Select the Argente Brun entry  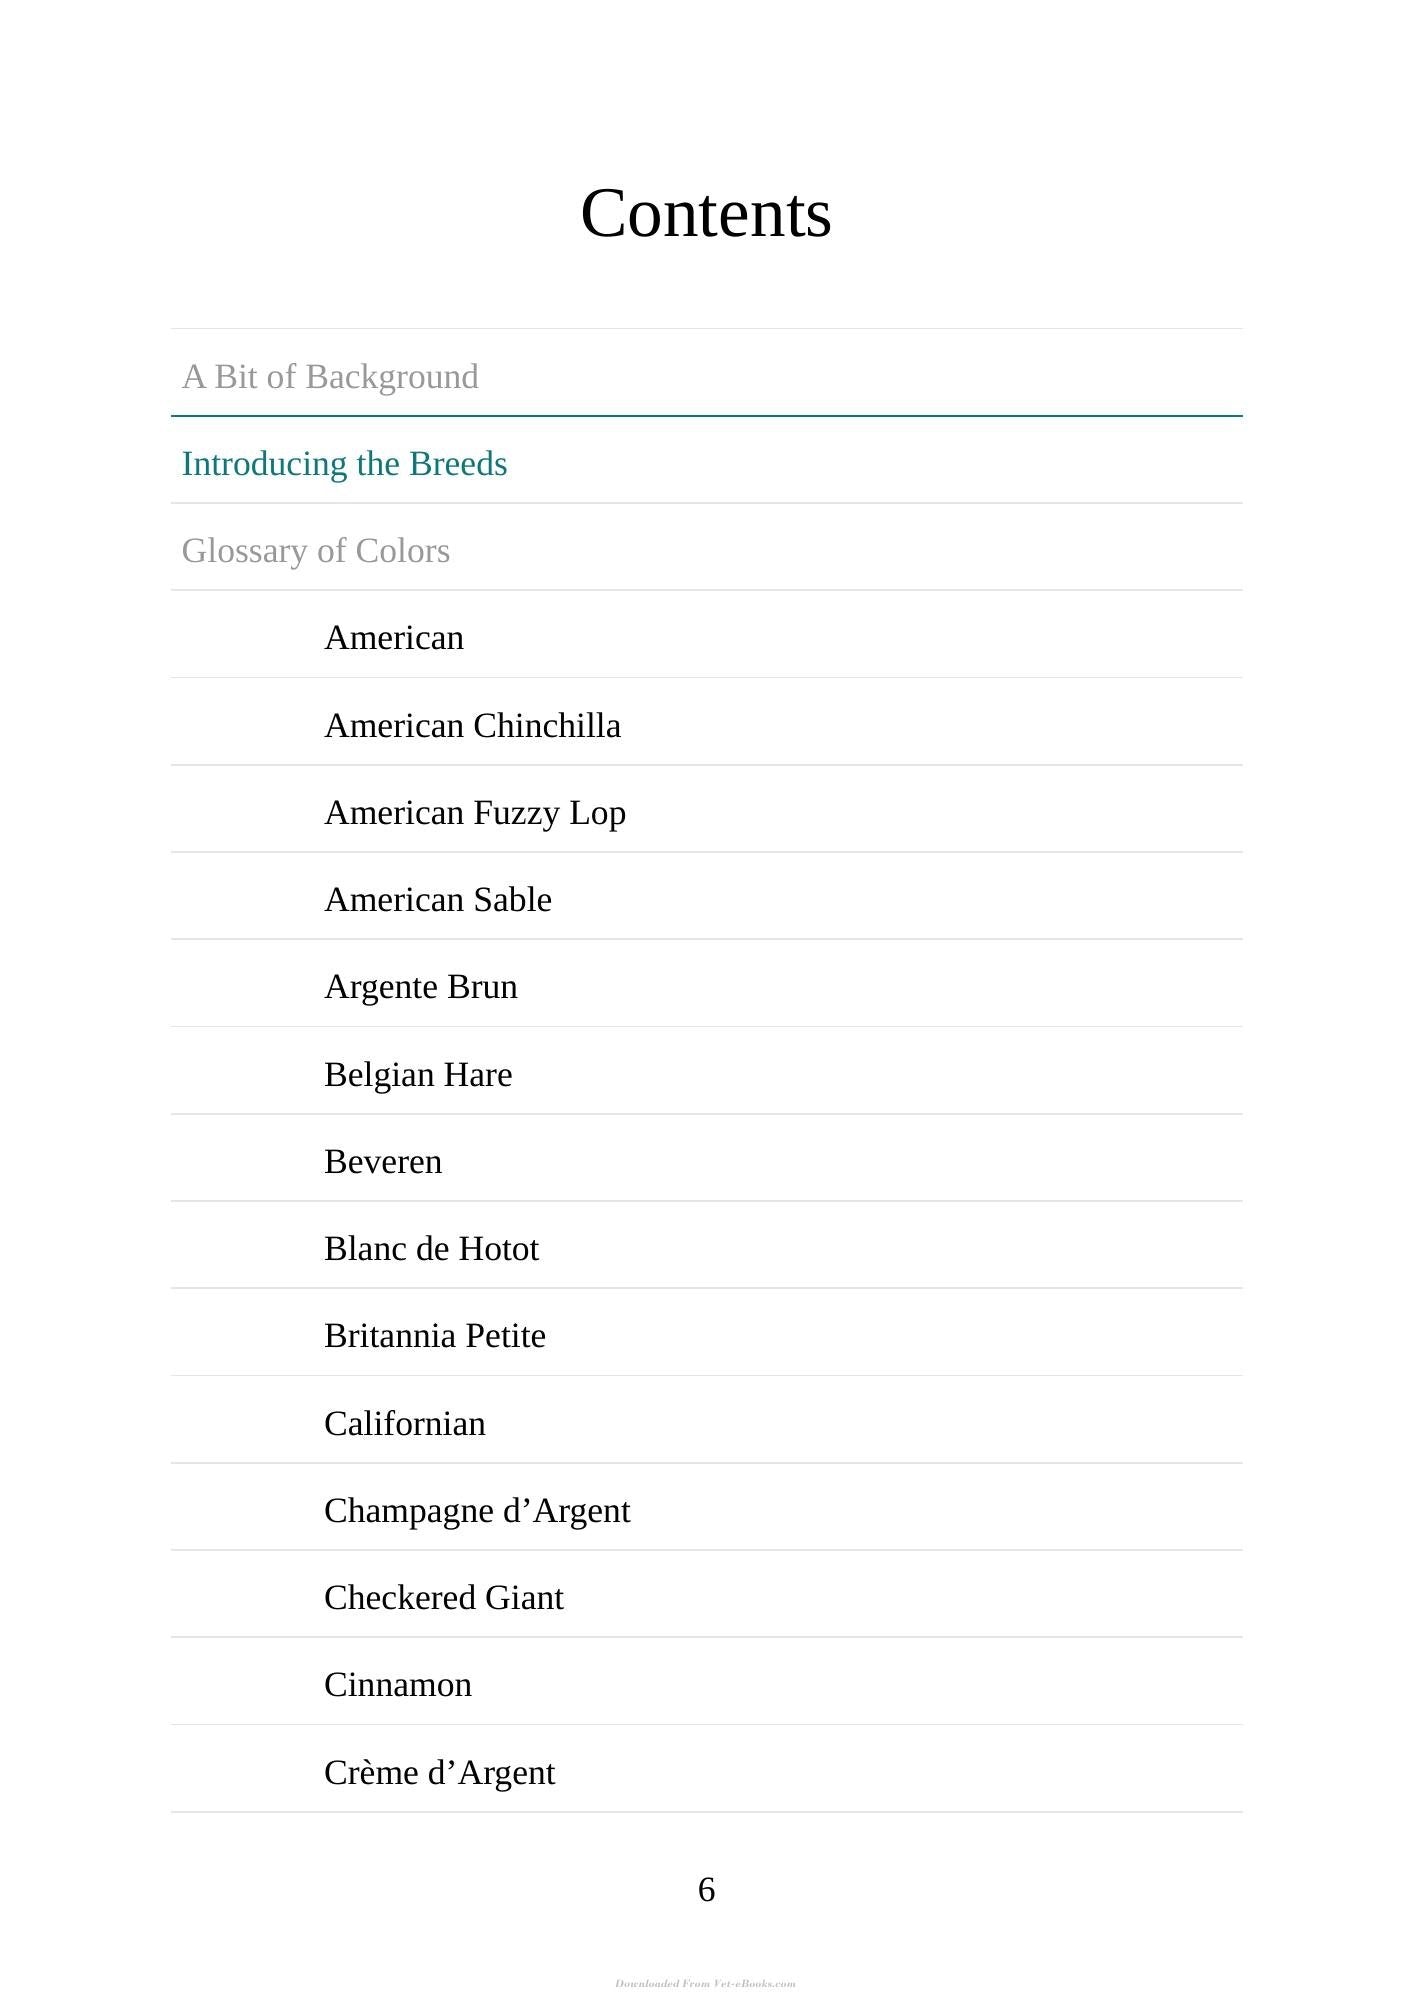tap(421, 987)
